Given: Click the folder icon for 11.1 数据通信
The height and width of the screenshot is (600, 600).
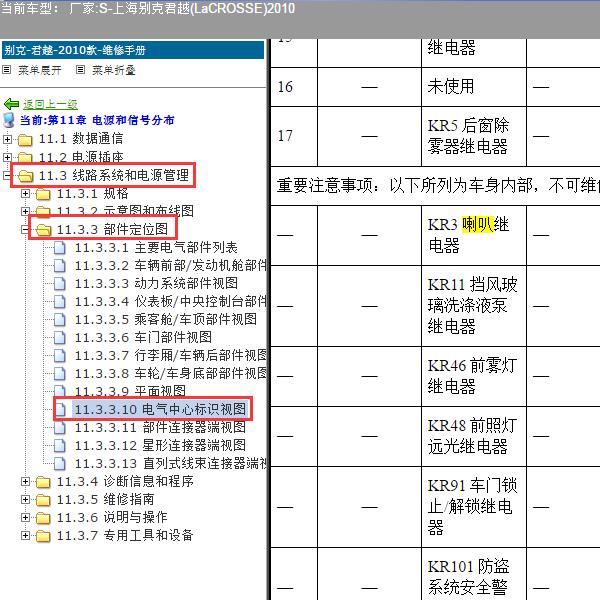Looking at the screenshot, I should pos(25,140).
